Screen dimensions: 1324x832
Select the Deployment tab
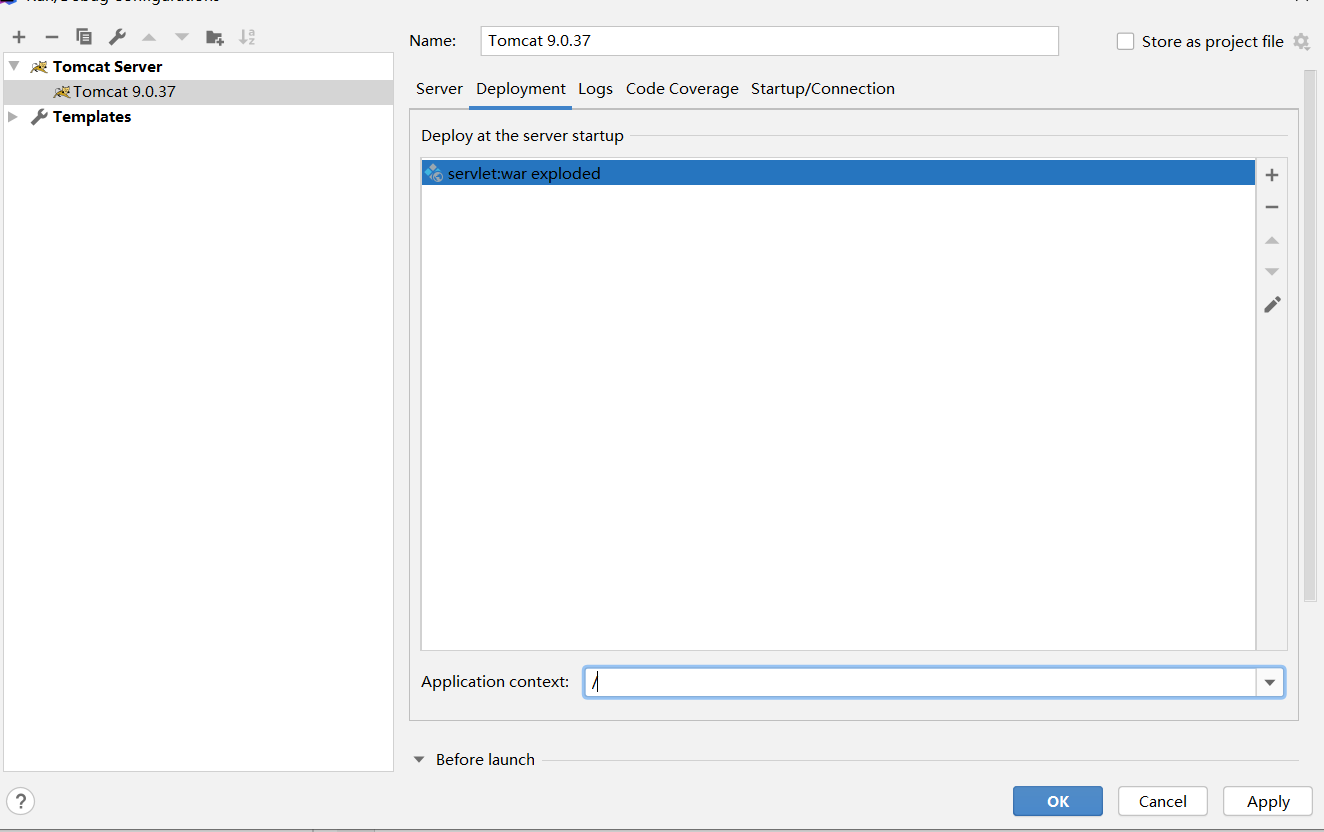coord(521,89)
